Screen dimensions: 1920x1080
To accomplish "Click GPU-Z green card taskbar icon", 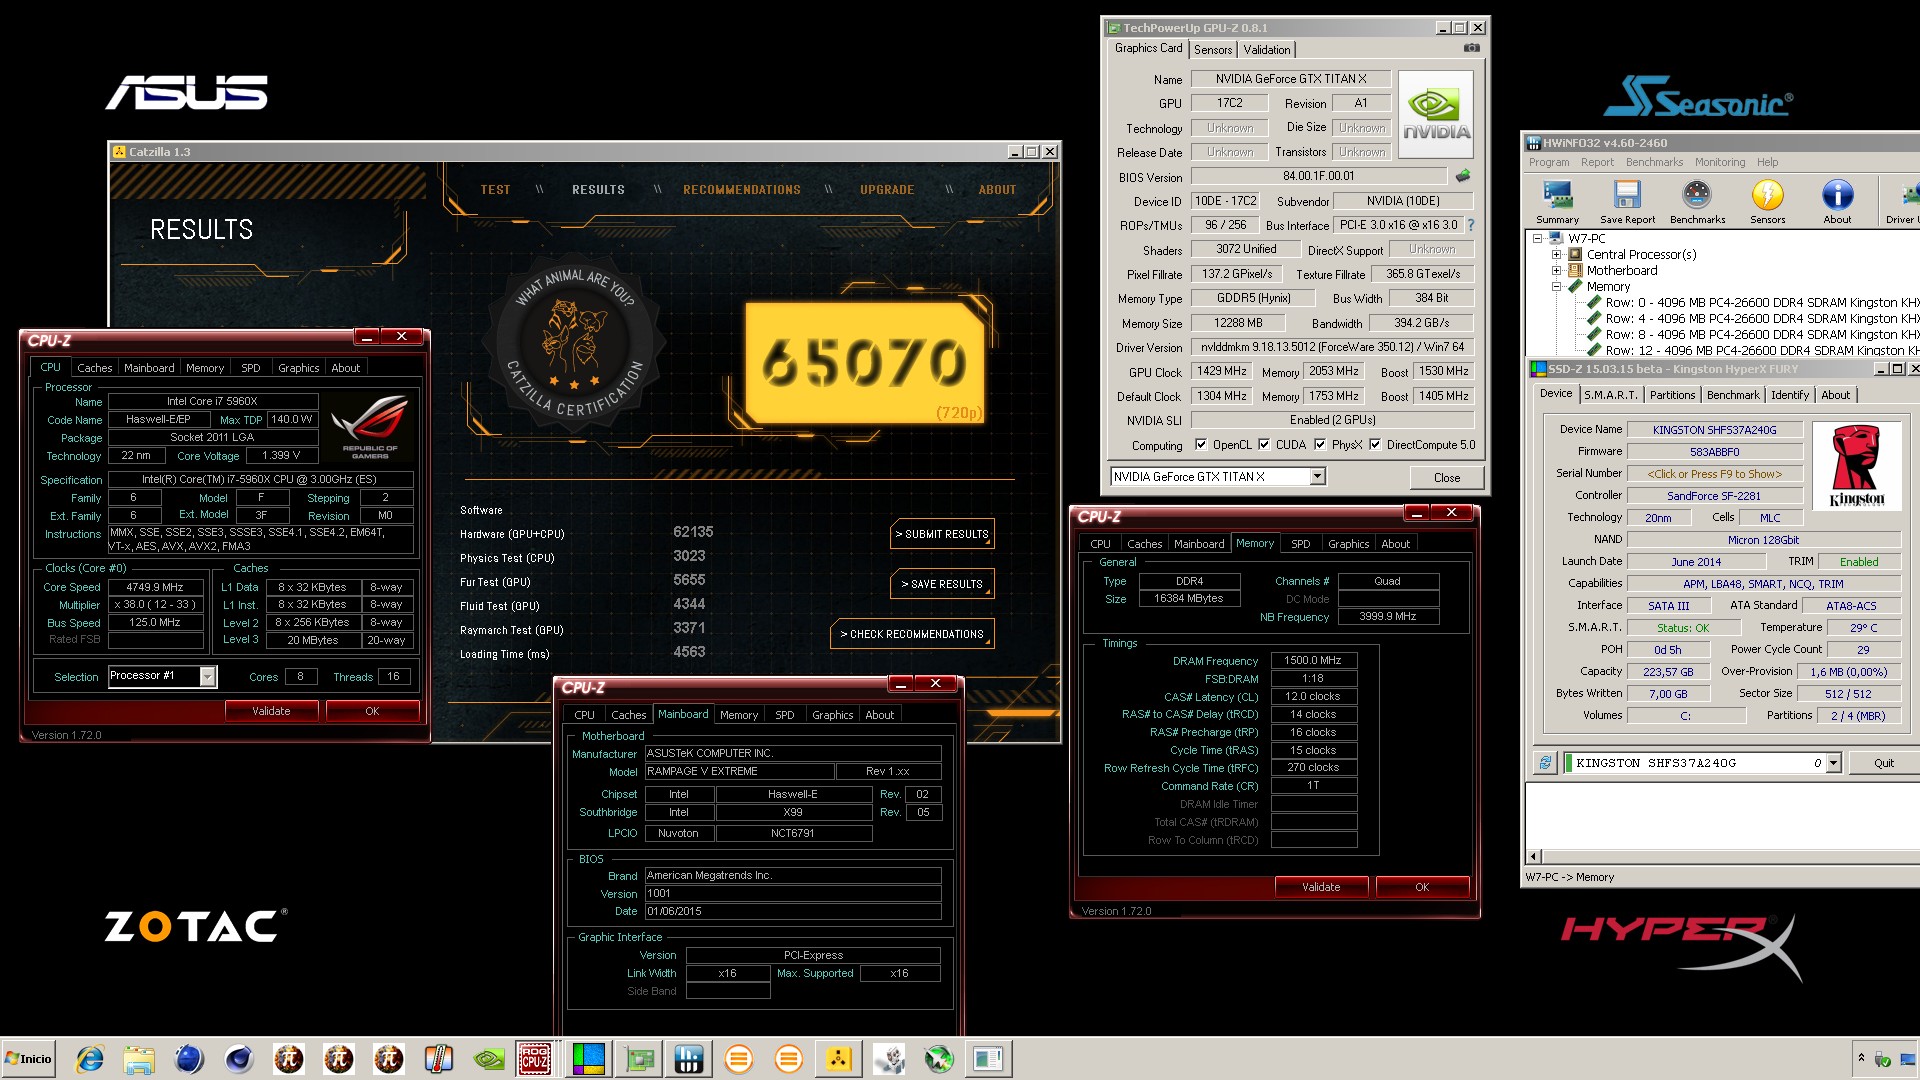I will click(639, 1059).
